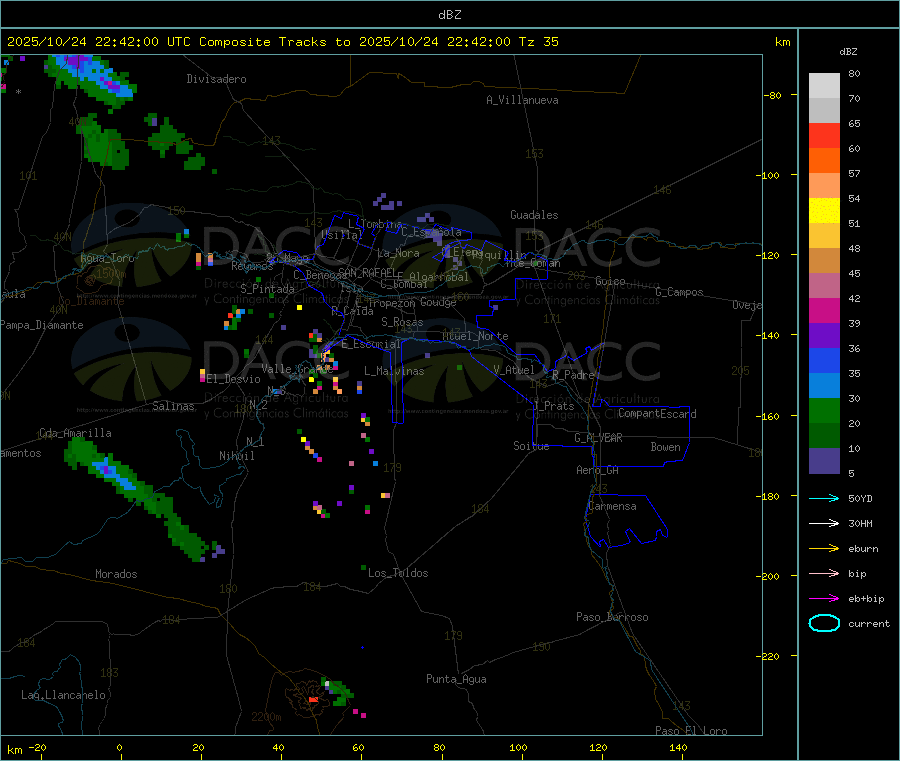Click the 'Punta_Agua' map label

tap(456, 679)
